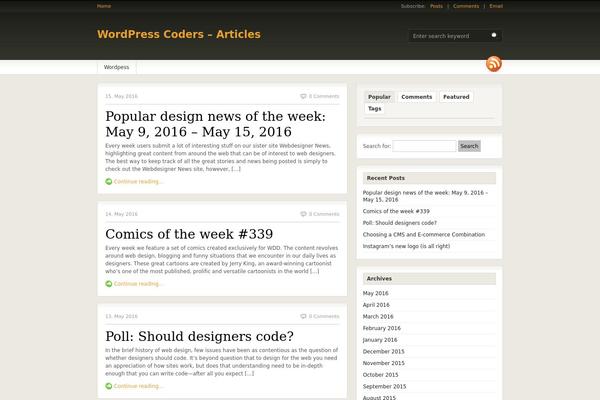Image resolution: width=600 pixels, height=400 pixels.
Task: Open Choosing a CMS and E-commerce Combination
Action: tap(424, 234)
